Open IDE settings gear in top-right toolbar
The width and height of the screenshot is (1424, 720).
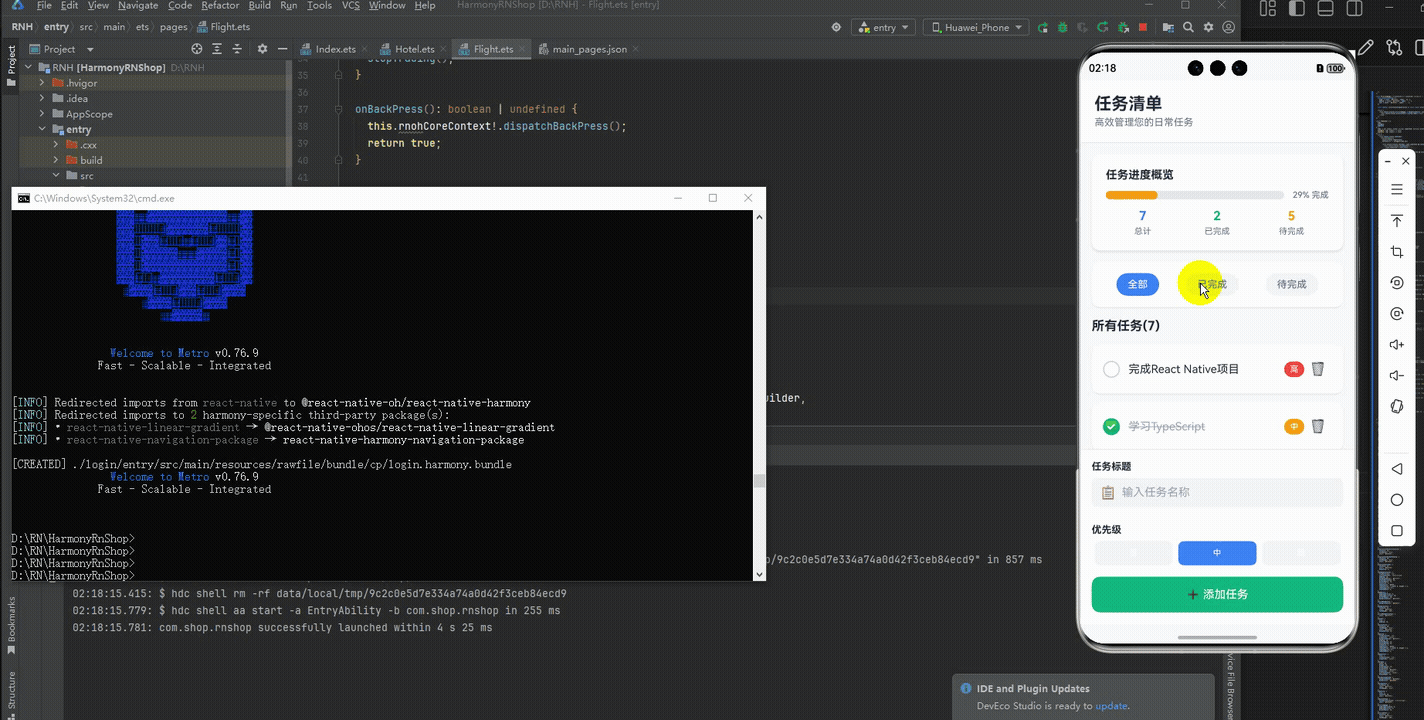(1208, 27)
